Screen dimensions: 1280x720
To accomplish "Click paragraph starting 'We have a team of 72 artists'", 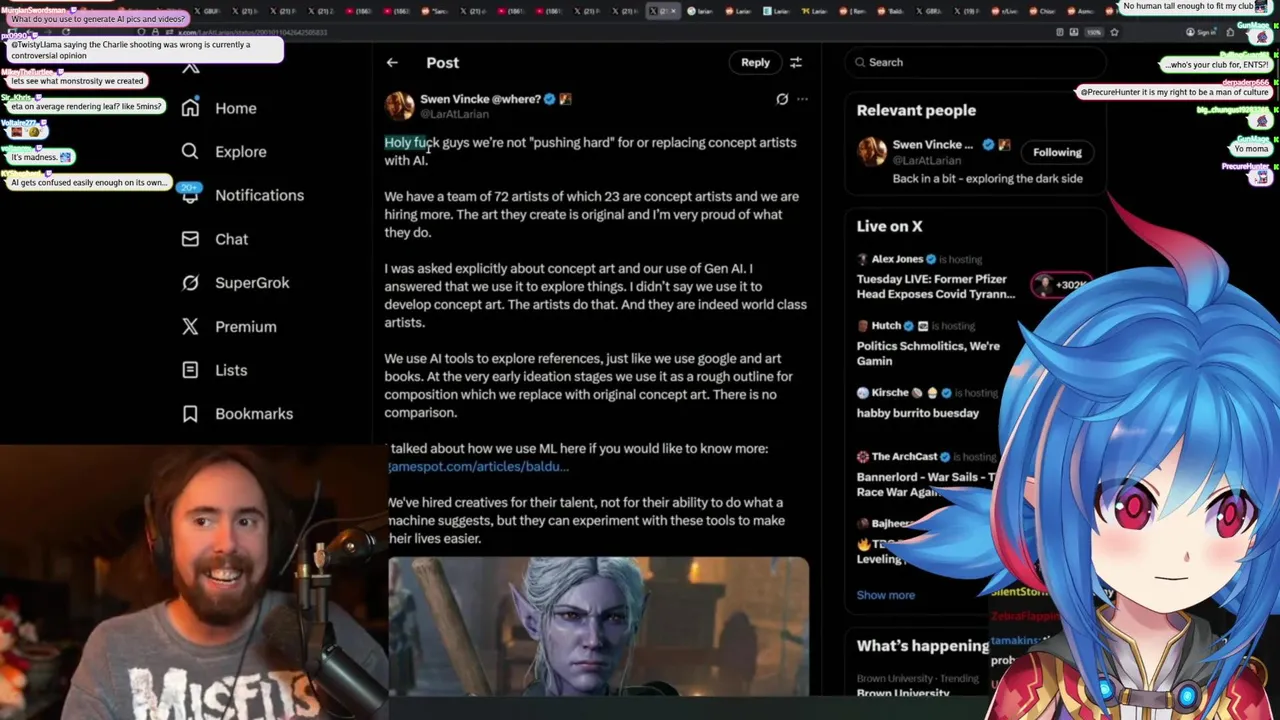I will (591, 215).
